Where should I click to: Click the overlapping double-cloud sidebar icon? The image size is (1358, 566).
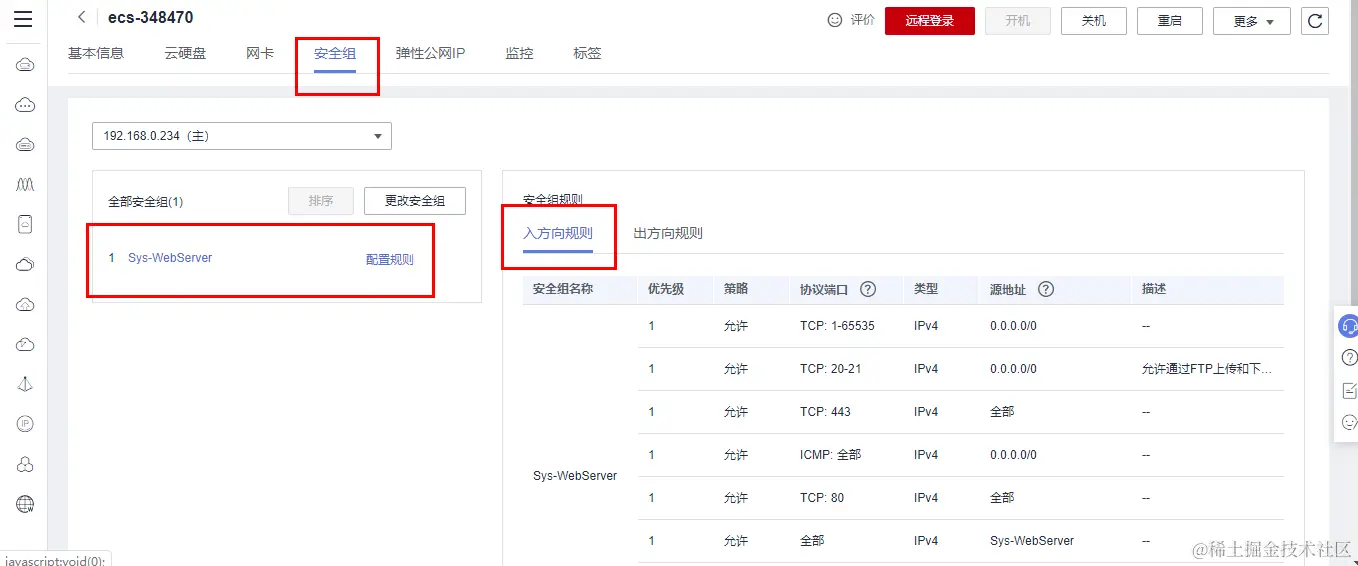[26, 265]
